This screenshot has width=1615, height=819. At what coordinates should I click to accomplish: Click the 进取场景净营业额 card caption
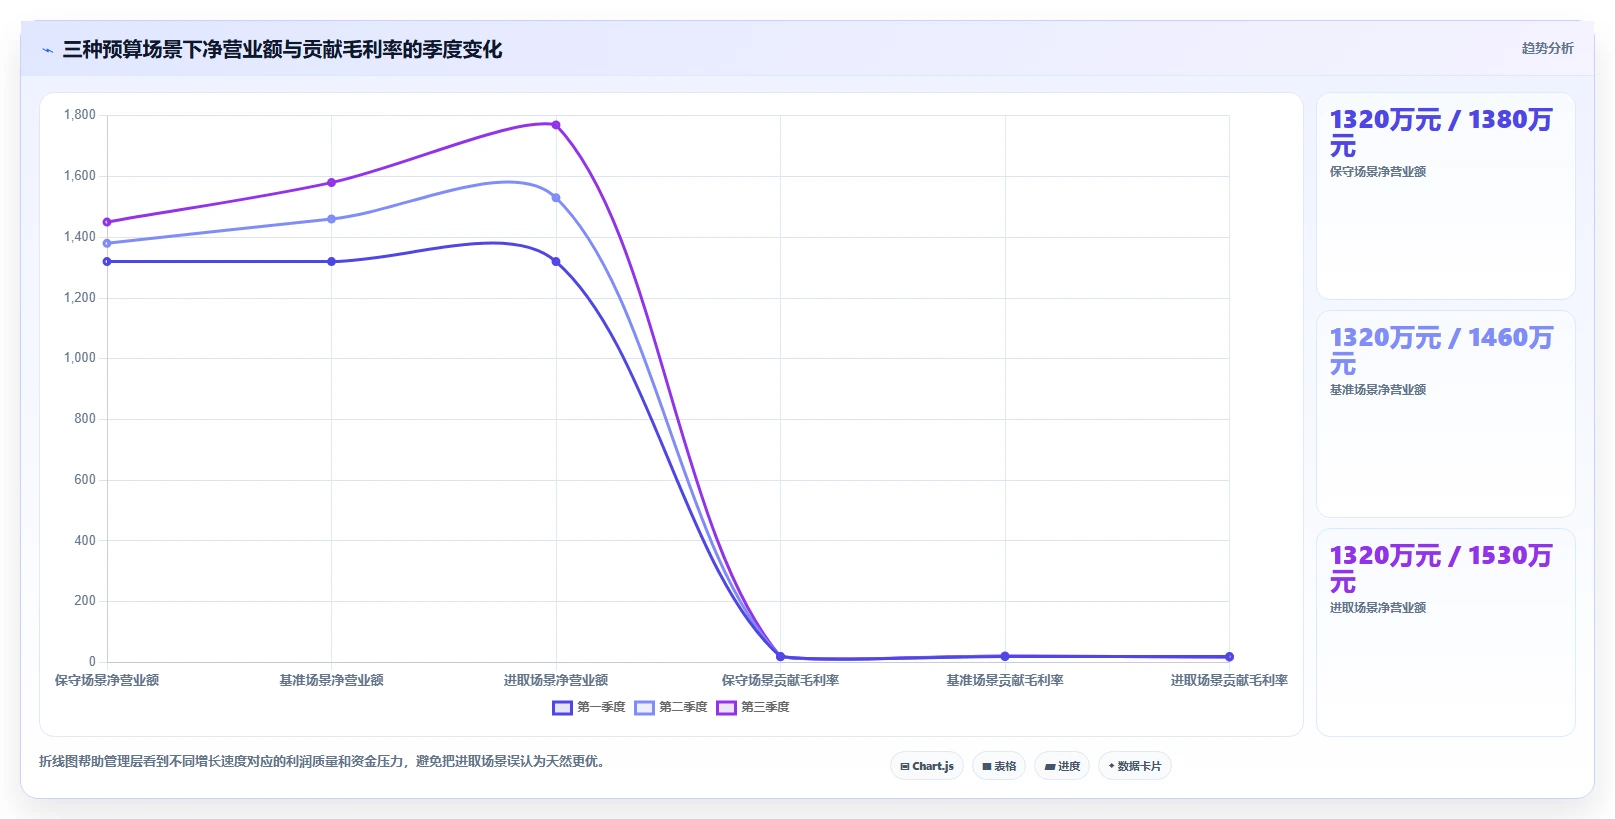pos(1378,608)
